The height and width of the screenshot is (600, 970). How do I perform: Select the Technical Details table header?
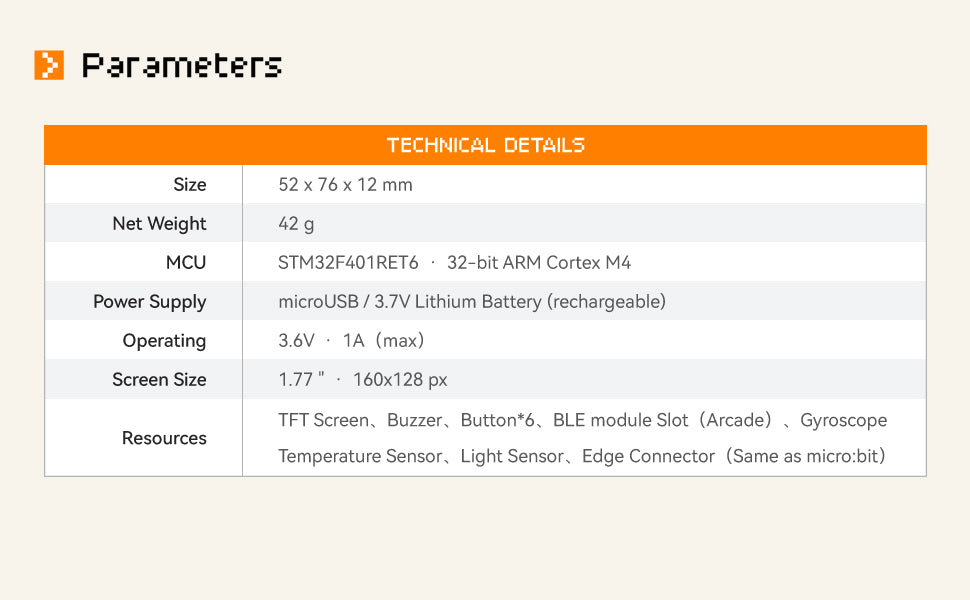[485, 145]
